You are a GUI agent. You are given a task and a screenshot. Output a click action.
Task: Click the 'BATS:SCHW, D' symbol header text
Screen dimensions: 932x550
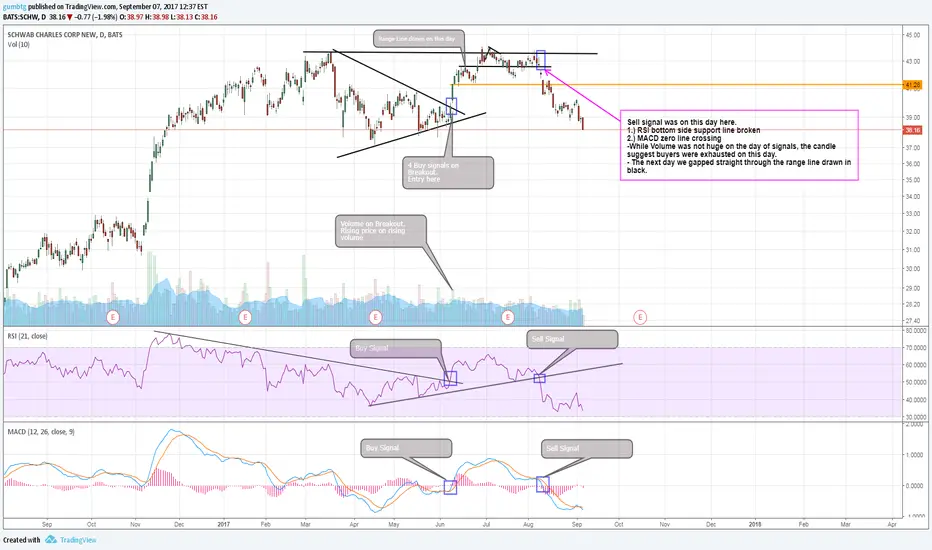click(24, 17)
